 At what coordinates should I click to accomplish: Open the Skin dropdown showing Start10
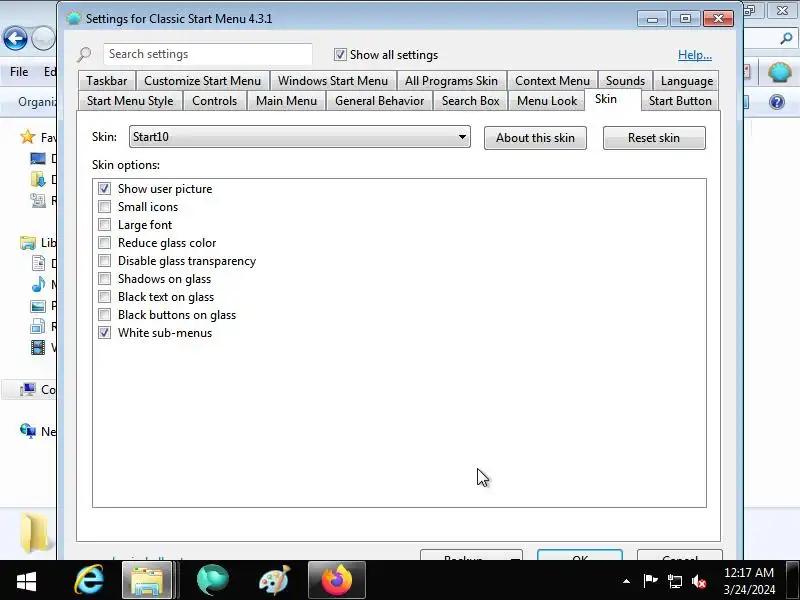(299, 137)
